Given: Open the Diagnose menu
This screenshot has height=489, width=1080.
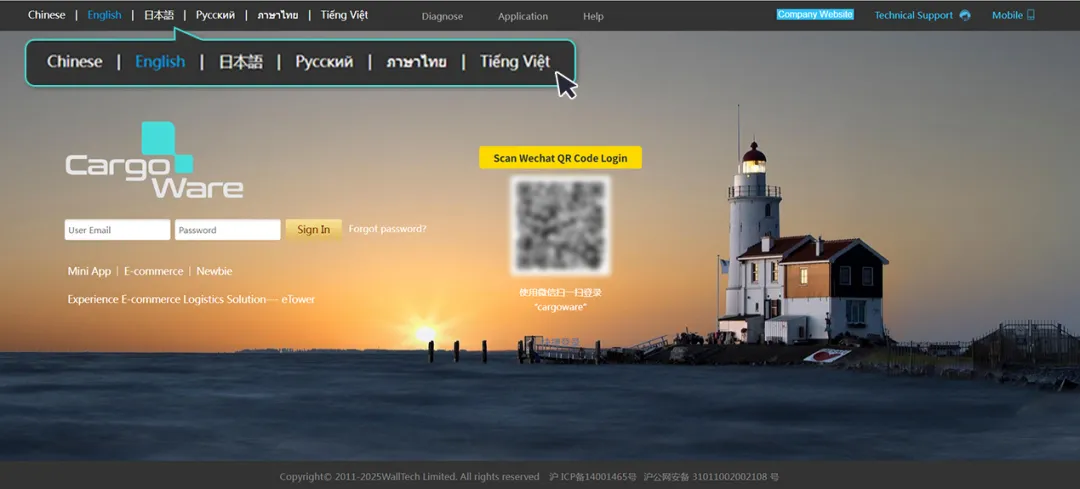Looking at the screenshot, I should pyautogui.click(x=442, y=16).
